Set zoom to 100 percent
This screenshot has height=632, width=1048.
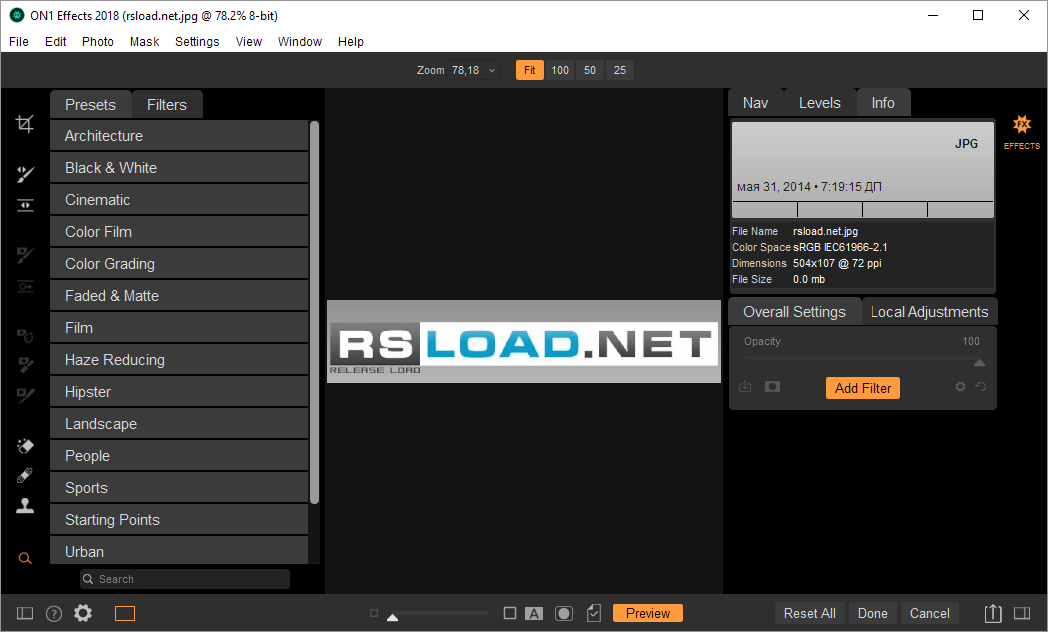560,70
